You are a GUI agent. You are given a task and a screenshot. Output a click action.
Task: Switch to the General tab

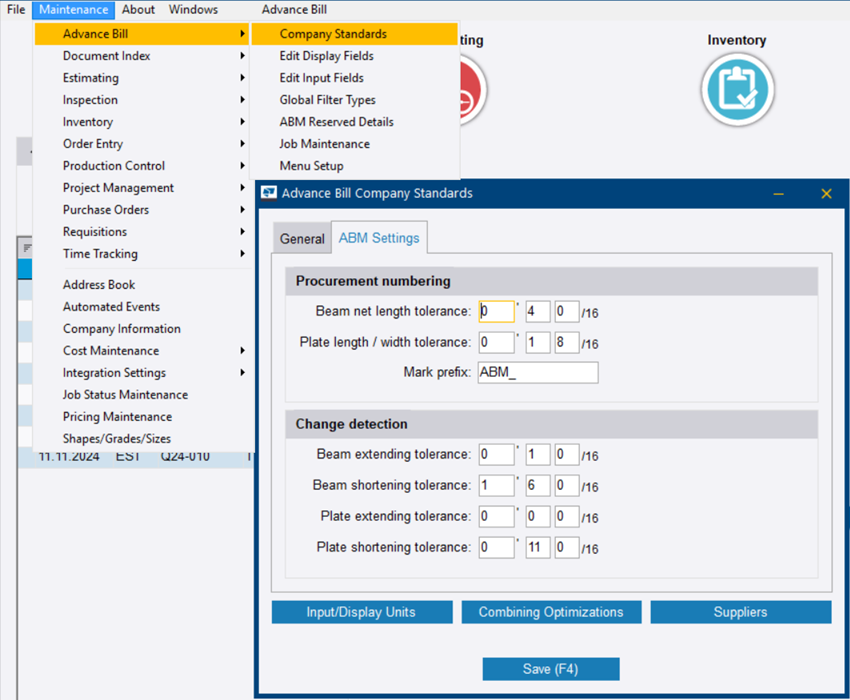[x=302, y=239]
